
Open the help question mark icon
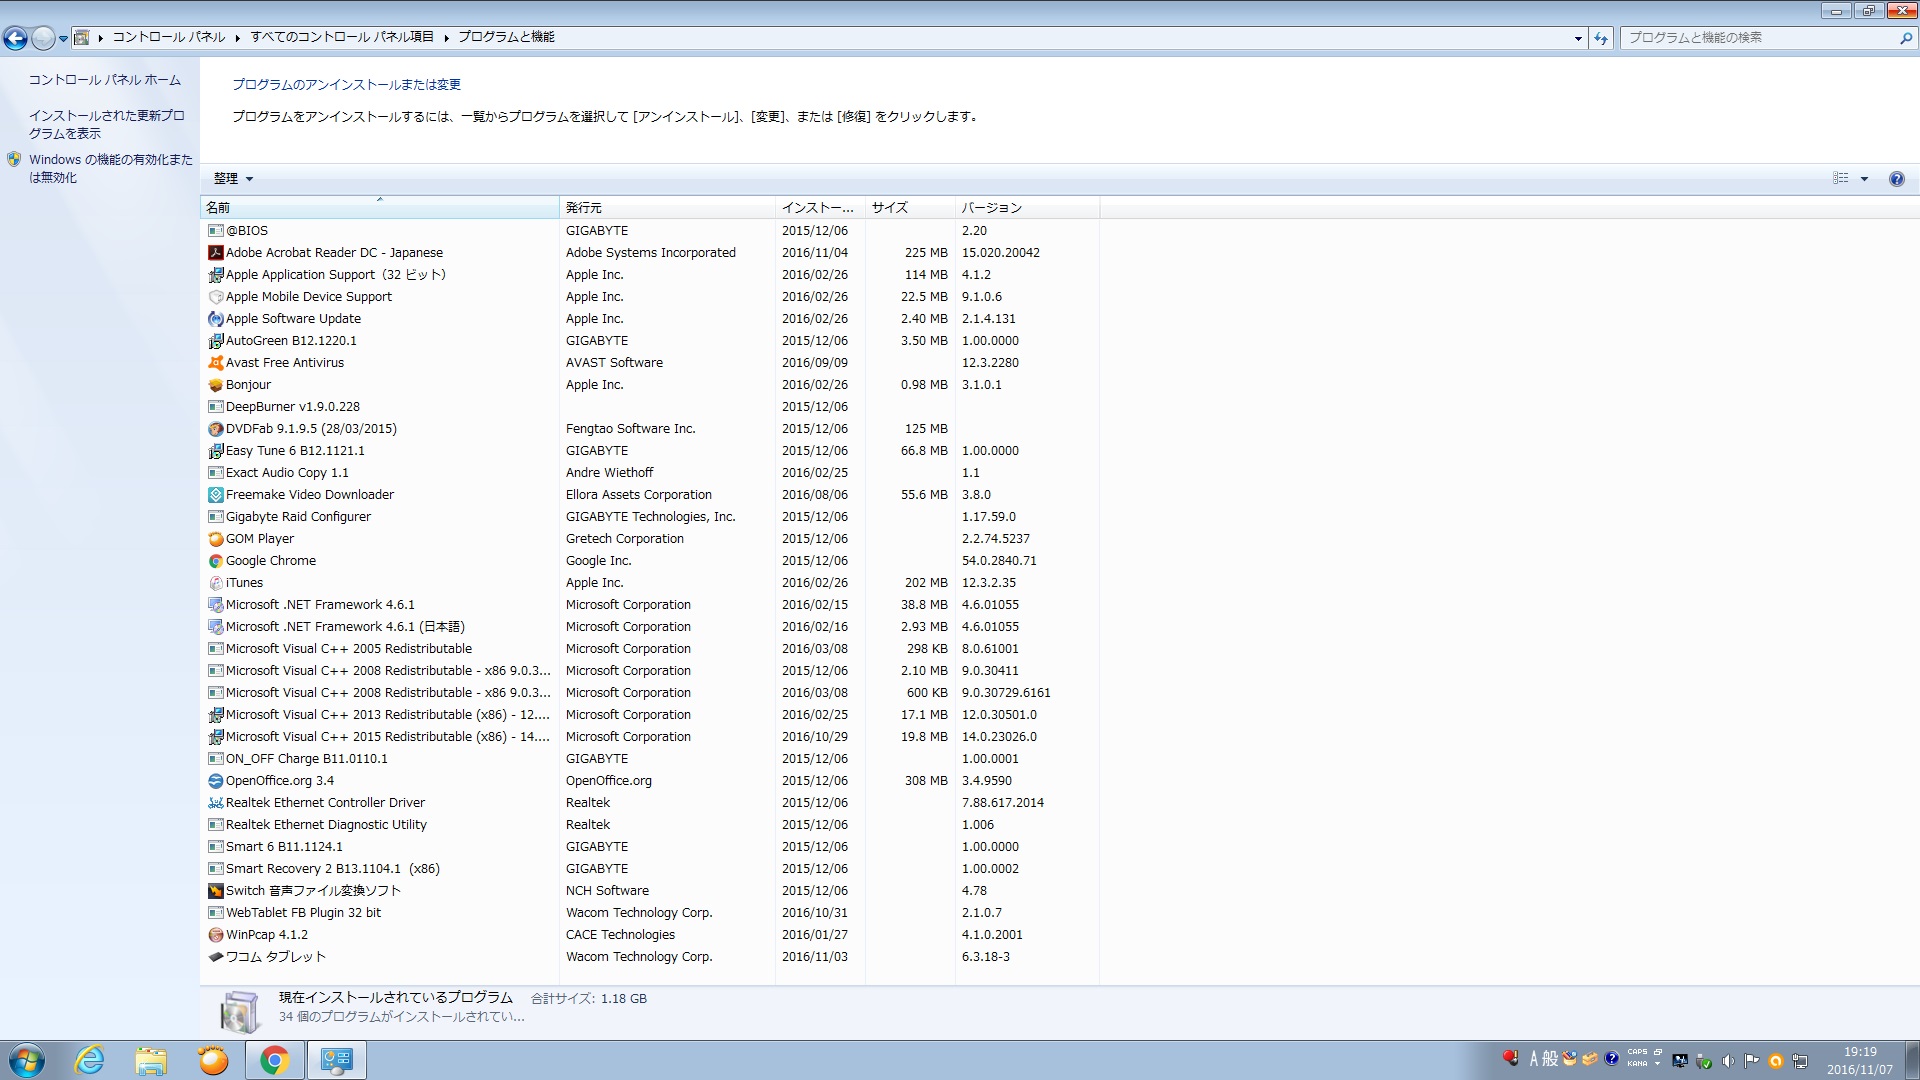(1896, 179)
